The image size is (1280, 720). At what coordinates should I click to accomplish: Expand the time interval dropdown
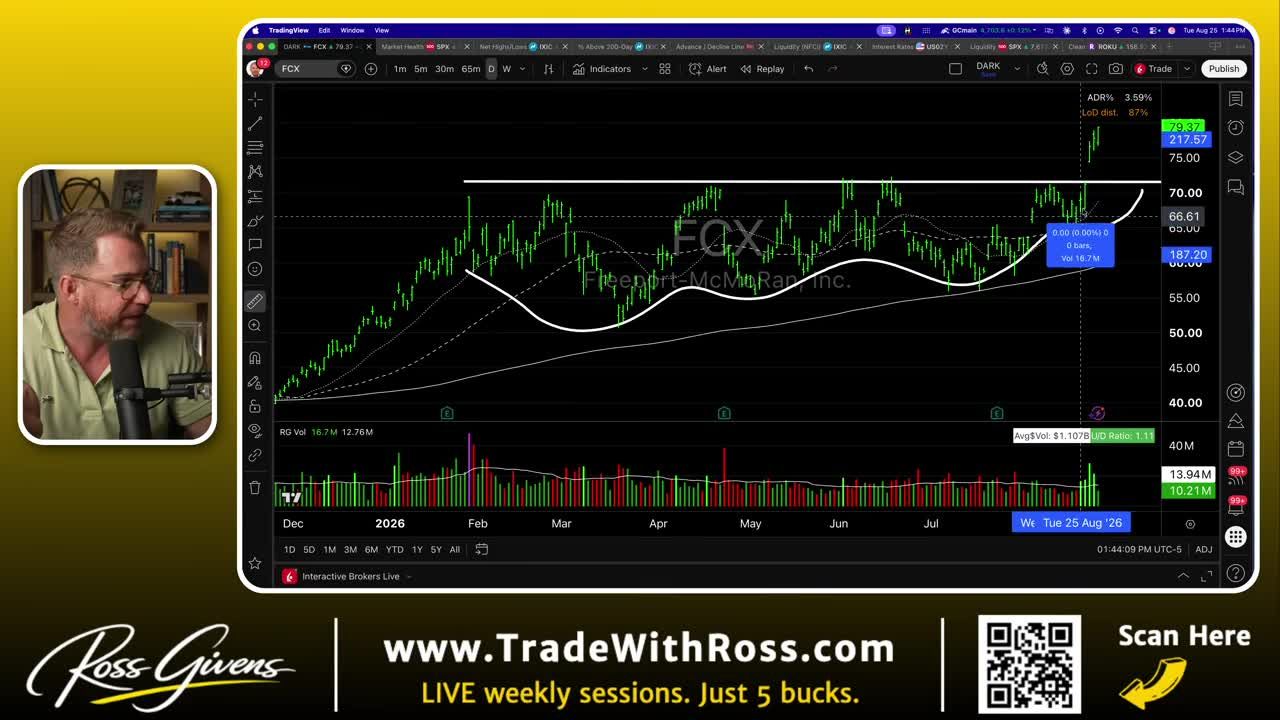pyautogui.click(x=523, y=69)
